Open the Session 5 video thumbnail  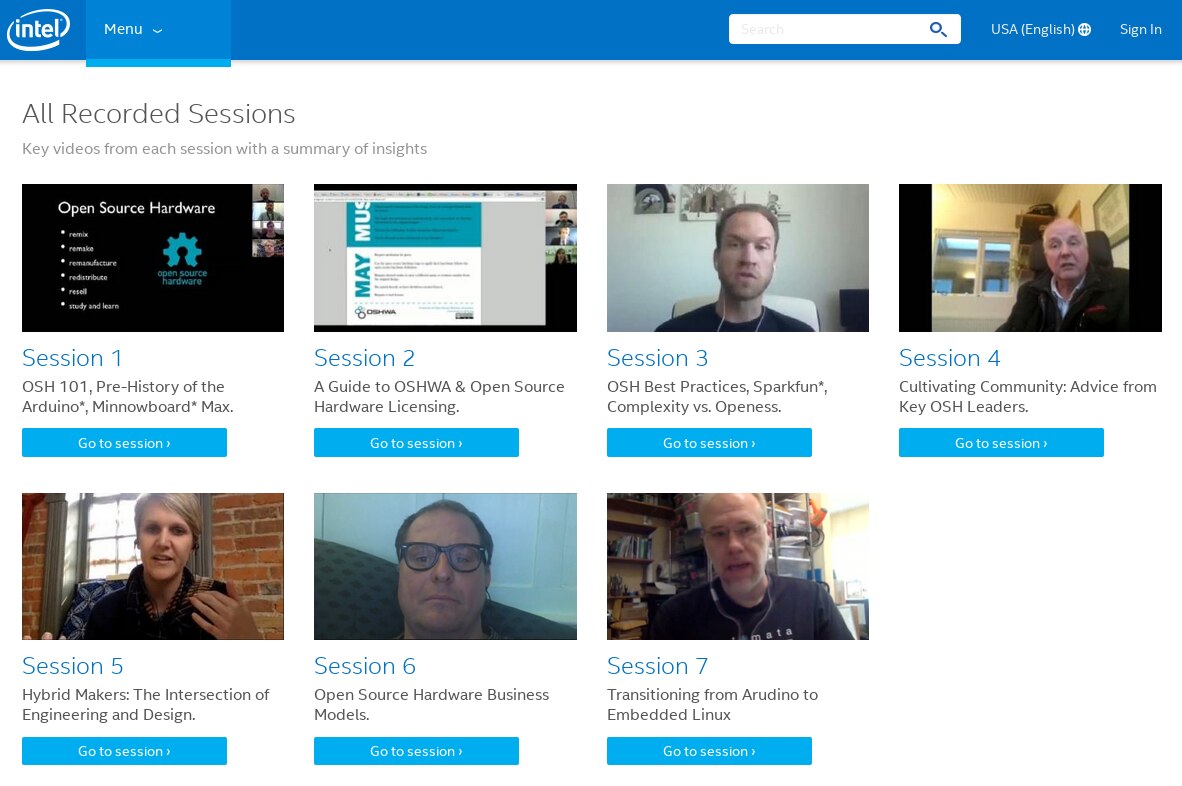(x=153, y=566)
